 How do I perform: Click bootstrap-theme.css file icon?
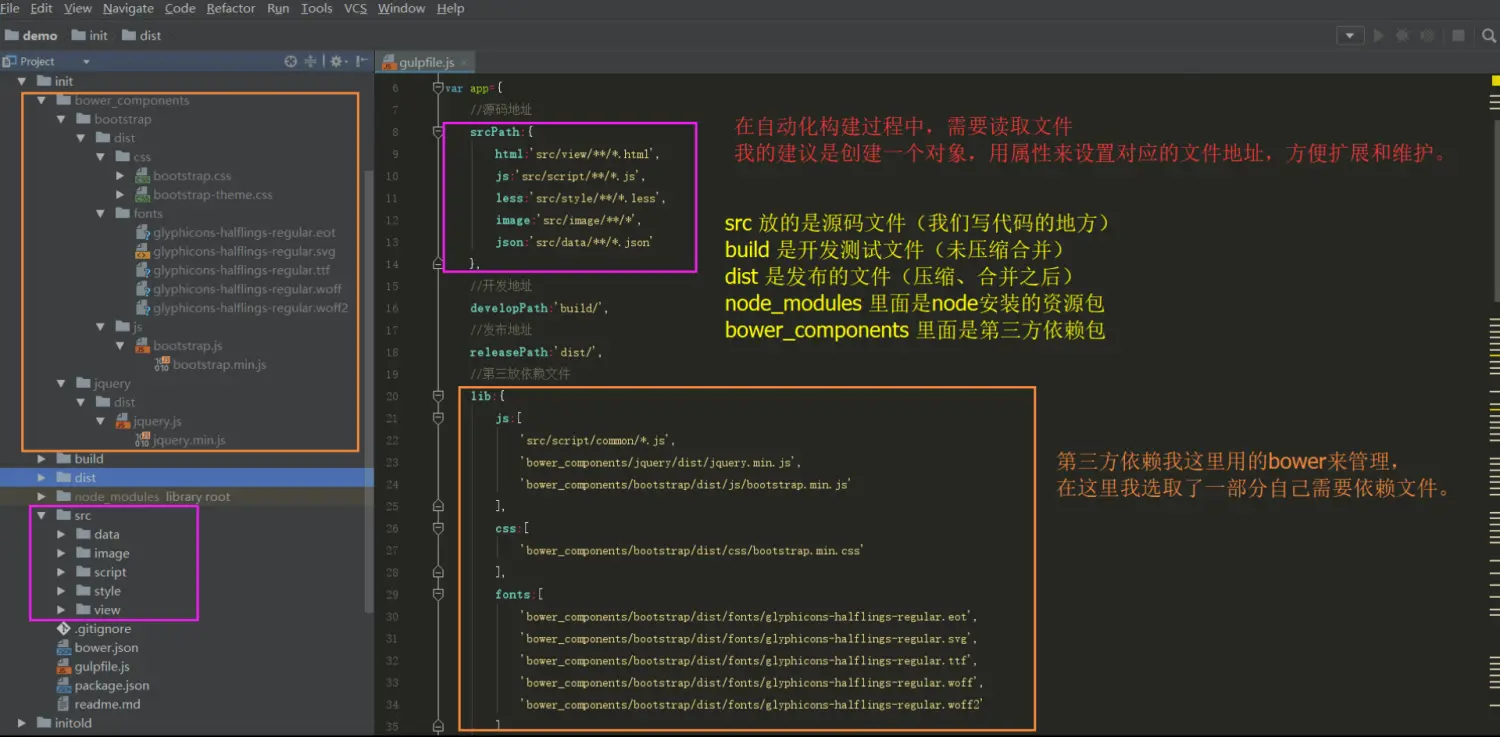pos(143,195)
